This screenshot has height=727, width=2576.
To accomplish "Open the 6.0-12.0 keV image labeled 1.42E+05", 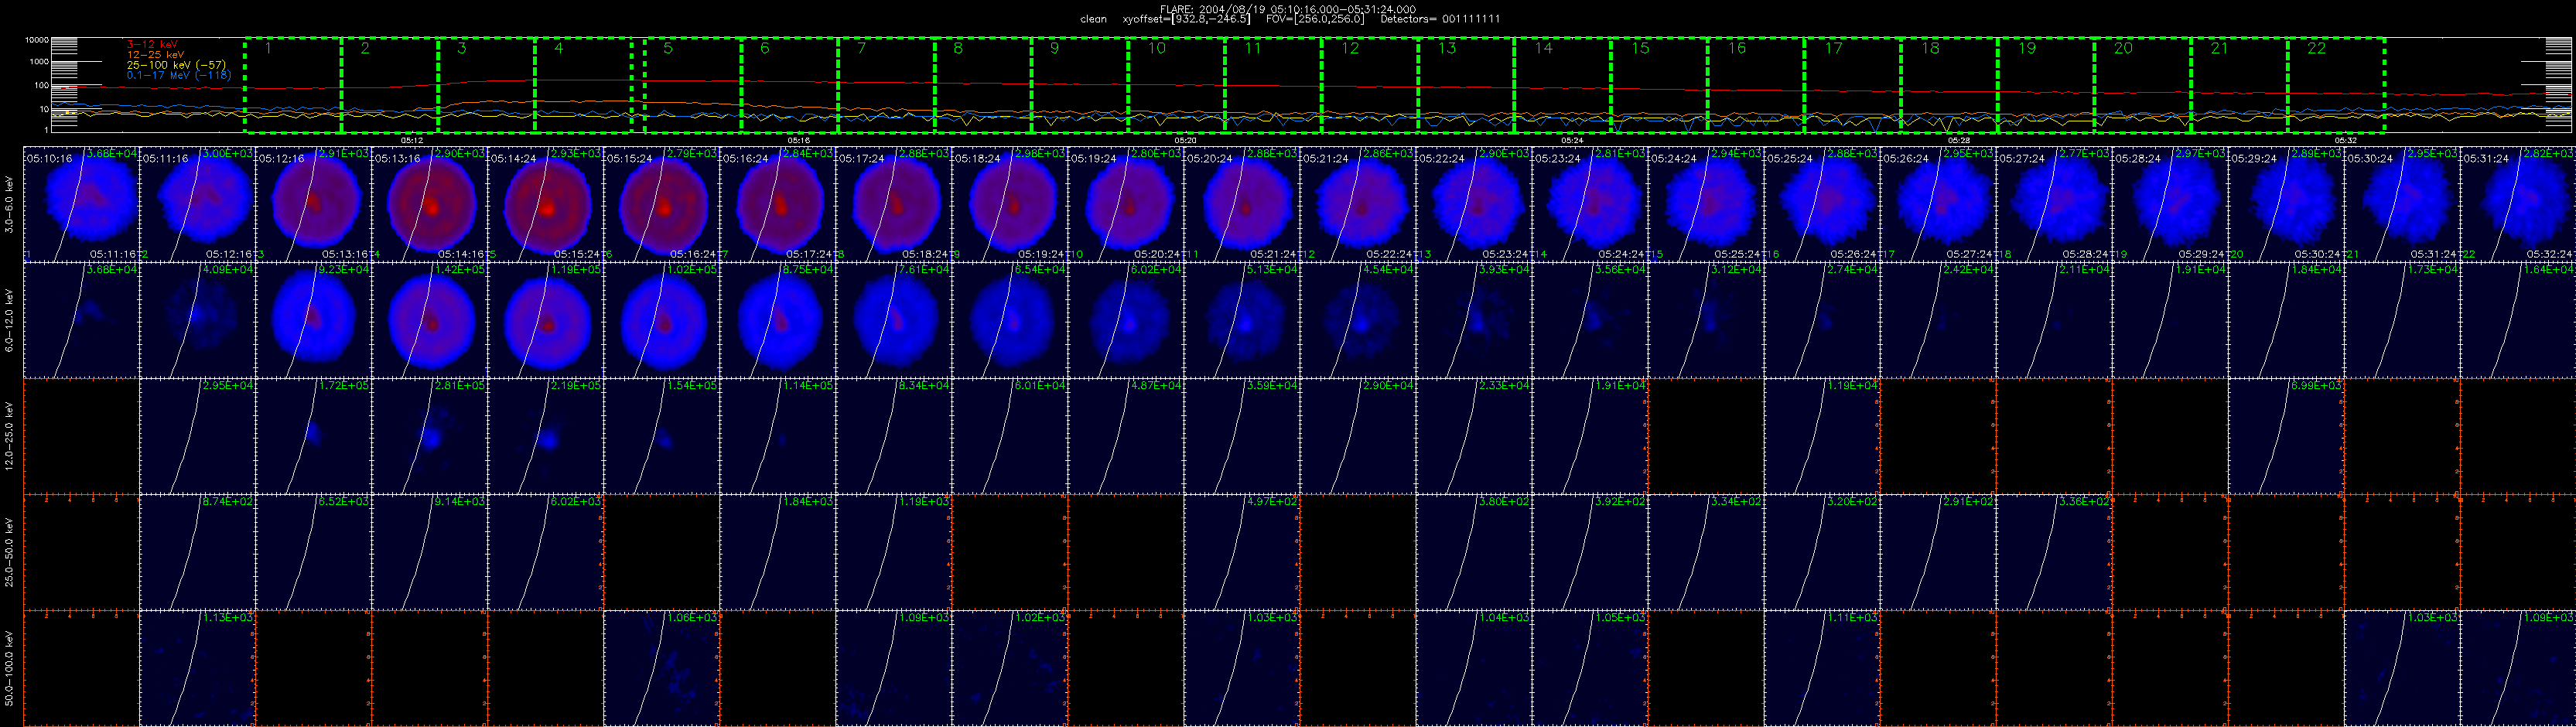I will tap(430, 320).
